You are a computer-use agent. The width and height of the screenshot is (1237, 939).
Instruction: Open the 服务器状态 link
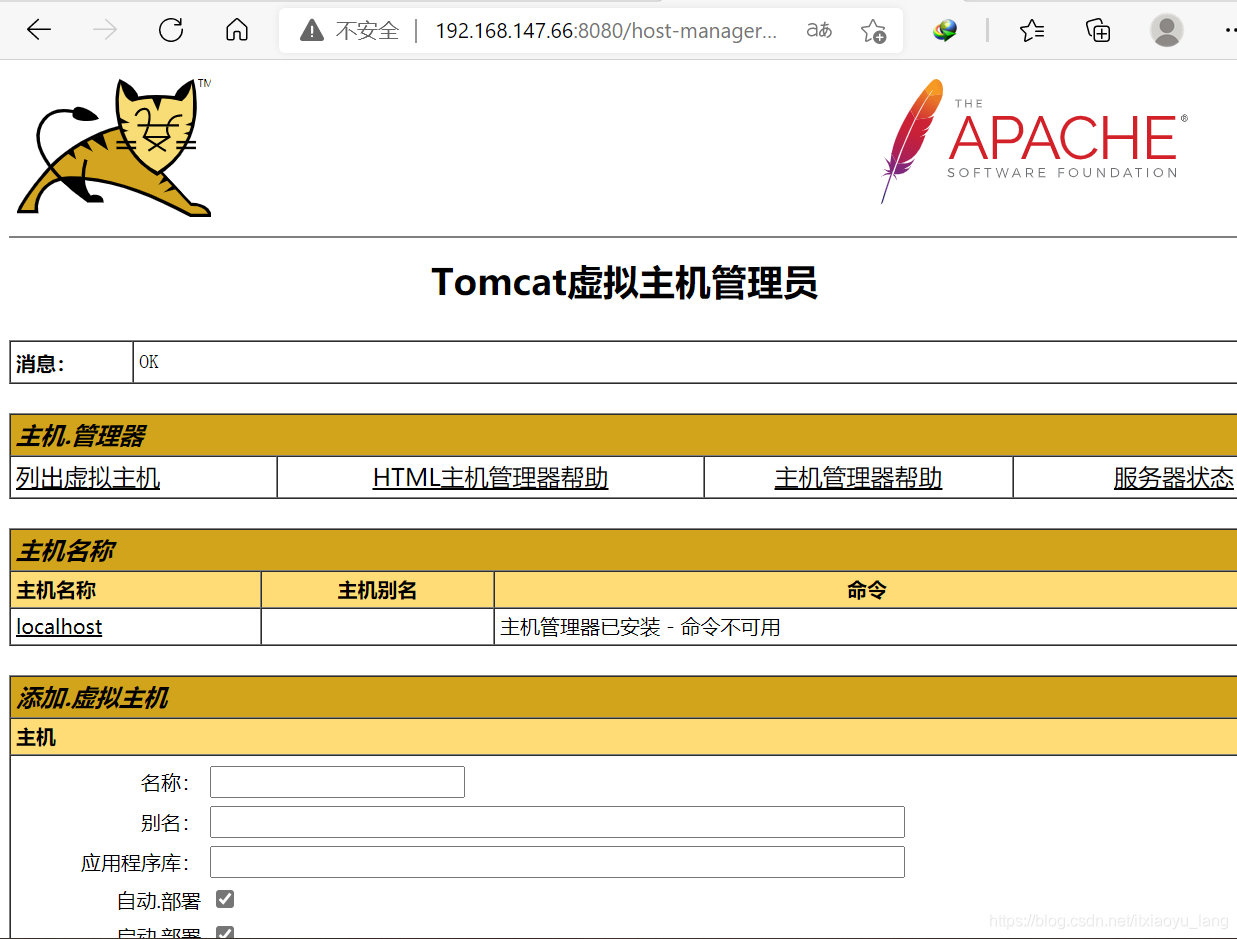[x=1174, y=478]
